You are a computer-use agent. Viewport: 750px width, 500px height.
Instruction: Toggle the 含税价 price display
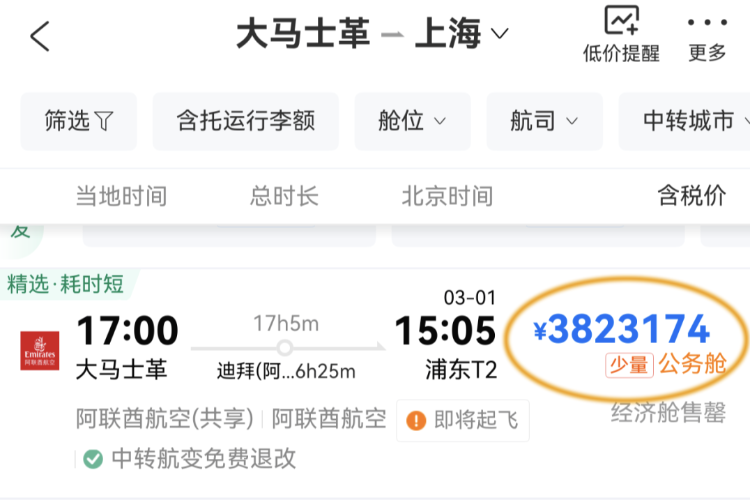click(692, 196)
